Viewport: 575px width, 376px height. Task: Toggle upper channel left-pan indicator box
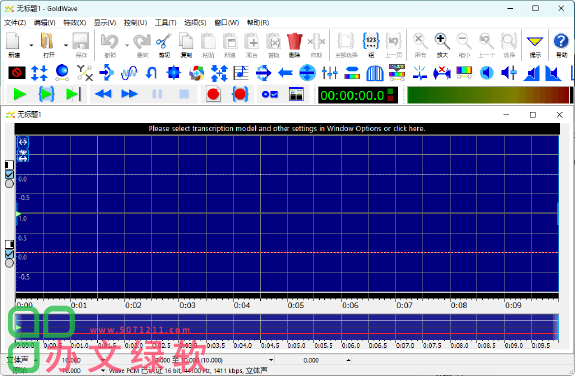(10, 165)
